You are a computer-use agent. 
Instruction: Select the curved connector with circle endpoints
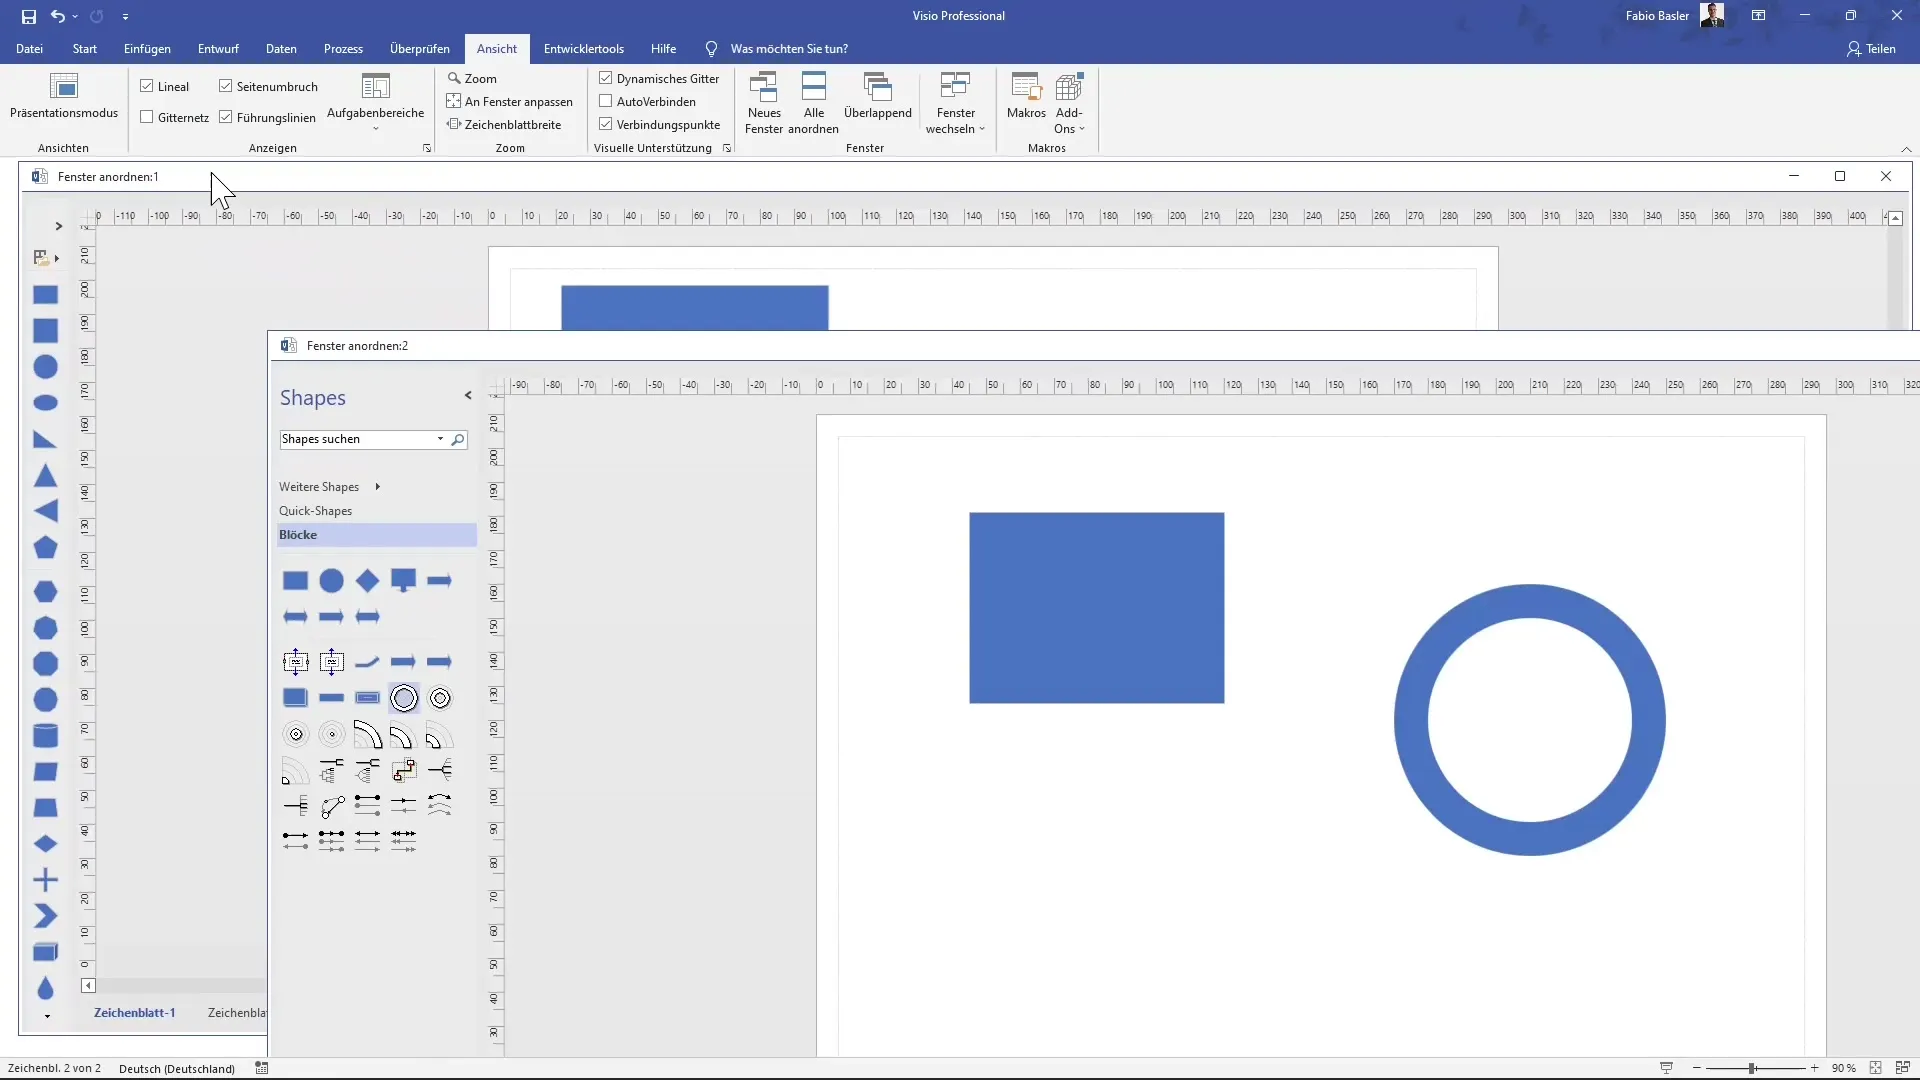pos(332,806)
